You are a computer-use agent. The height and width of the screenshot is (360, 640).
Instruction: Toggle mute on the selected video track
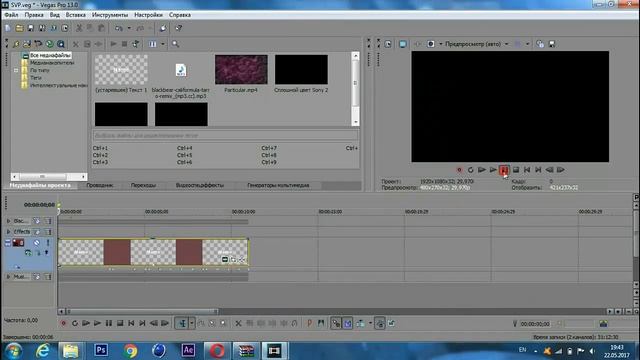coord(37,243)
